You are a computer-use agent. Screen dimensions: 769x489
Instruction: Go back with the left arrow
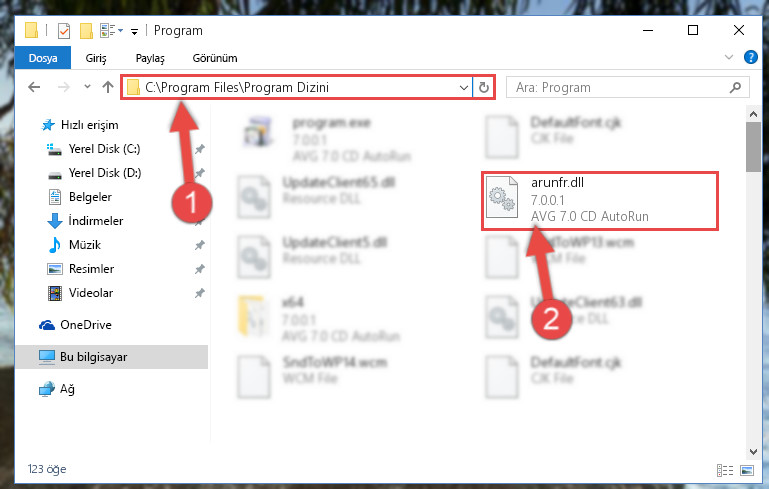point(34,87)
